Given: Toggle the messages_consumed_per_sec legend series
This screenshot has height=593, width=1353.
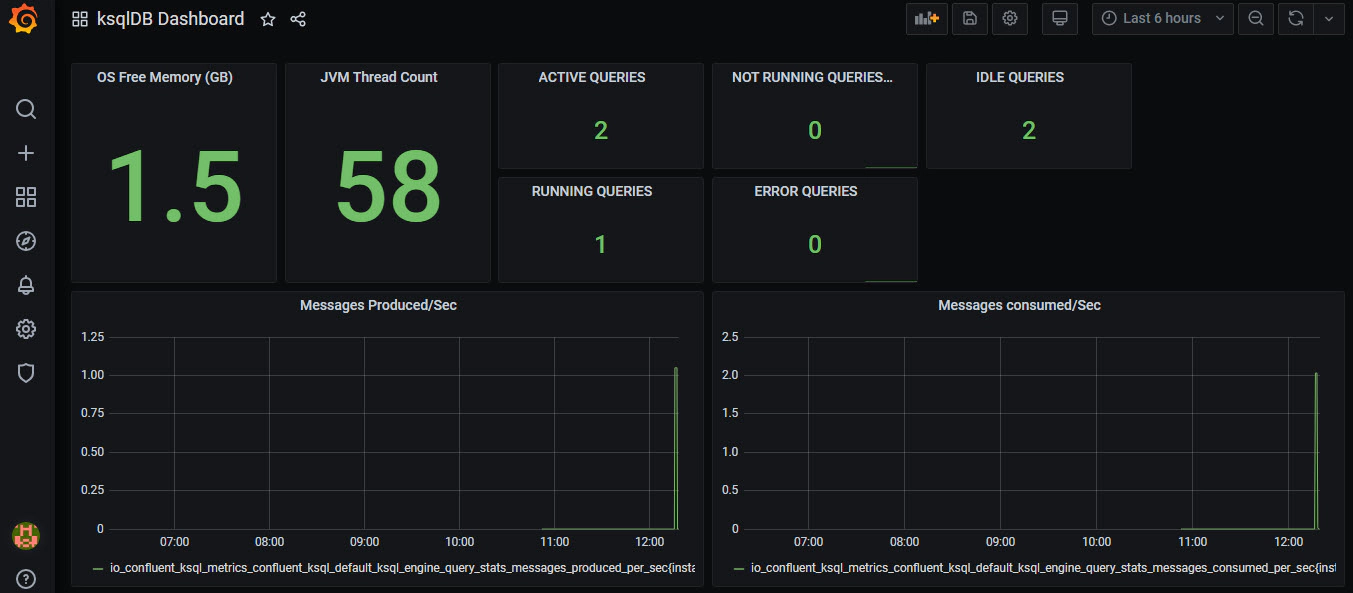Looking at the screenshot, I should (1043, 568).
